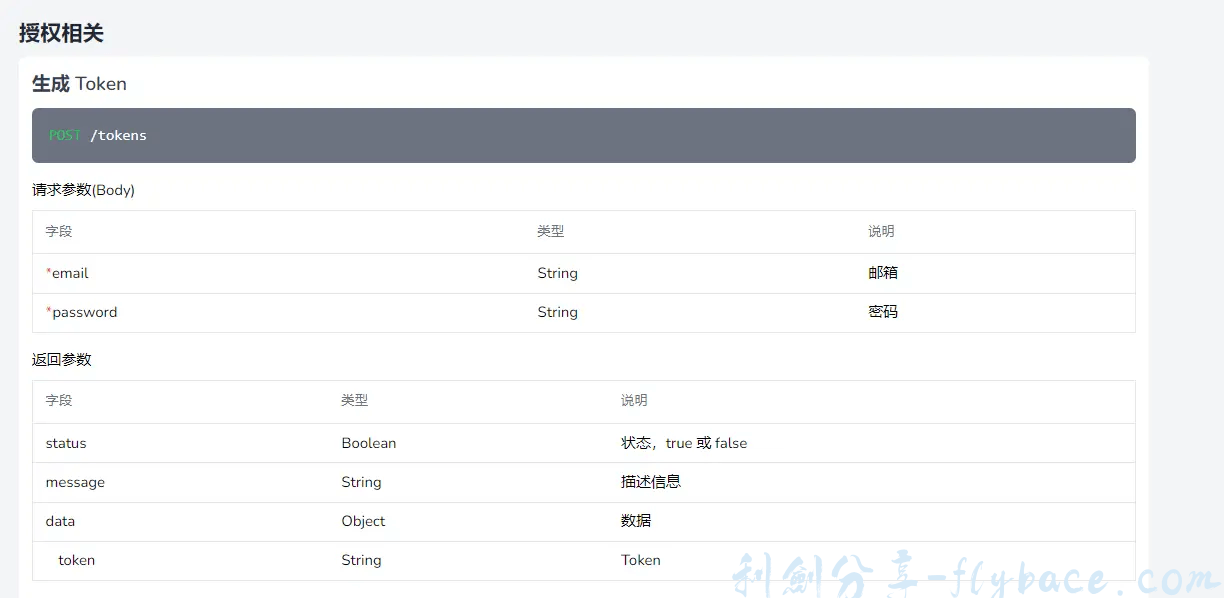Click the 数据 description cell

pyautogui.click(x=636, y=521)
